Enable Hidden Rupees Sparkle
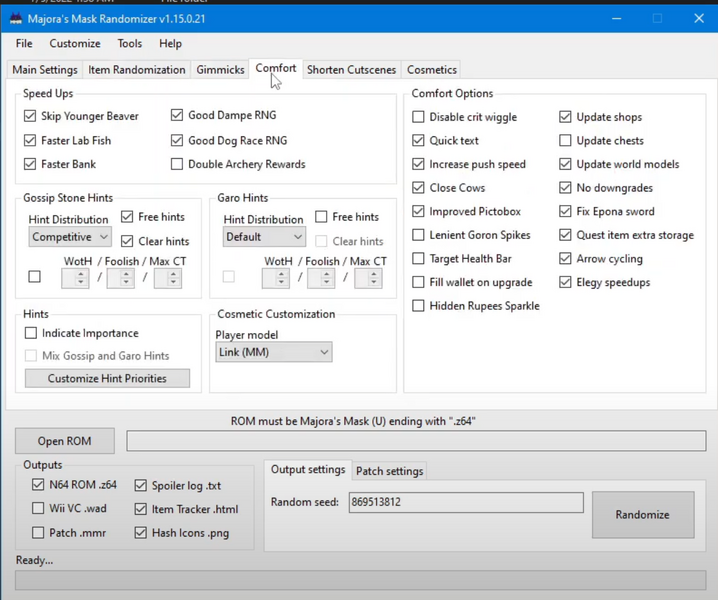Viewport: 718px width, 600px height. [x=418, y=305]
